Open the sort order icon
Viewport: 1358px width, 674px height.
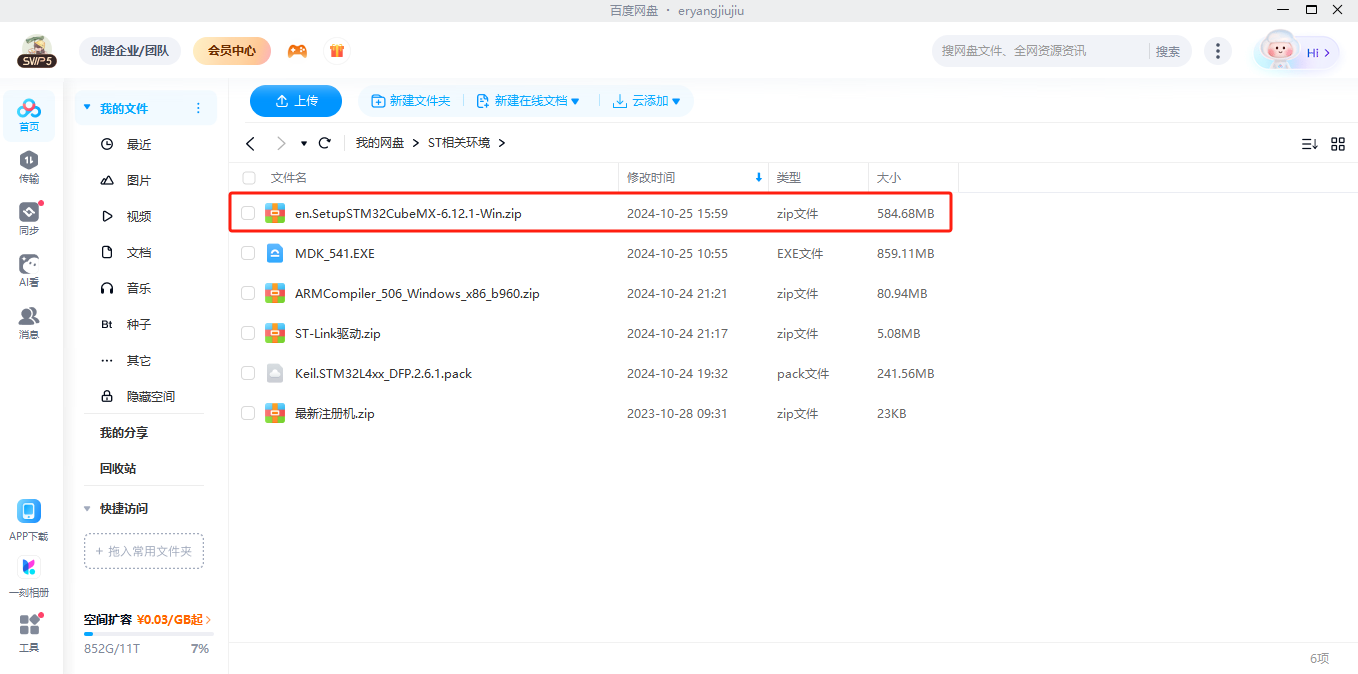tap(1310, 144)
